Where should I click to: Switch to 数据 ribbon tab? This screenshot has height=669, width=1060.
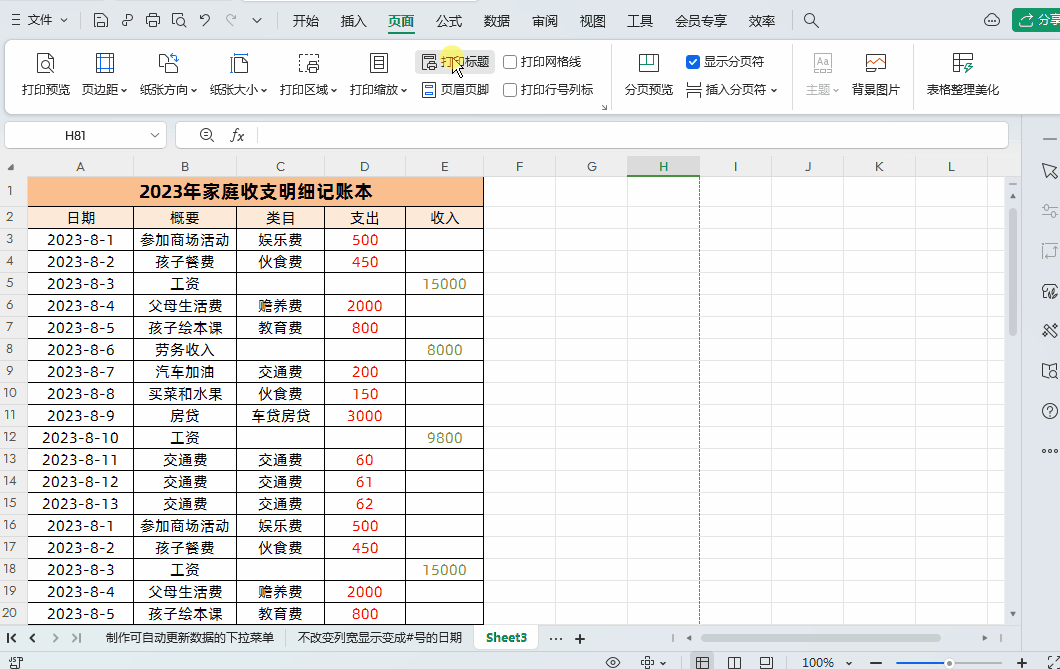click(x=497, y=21)
